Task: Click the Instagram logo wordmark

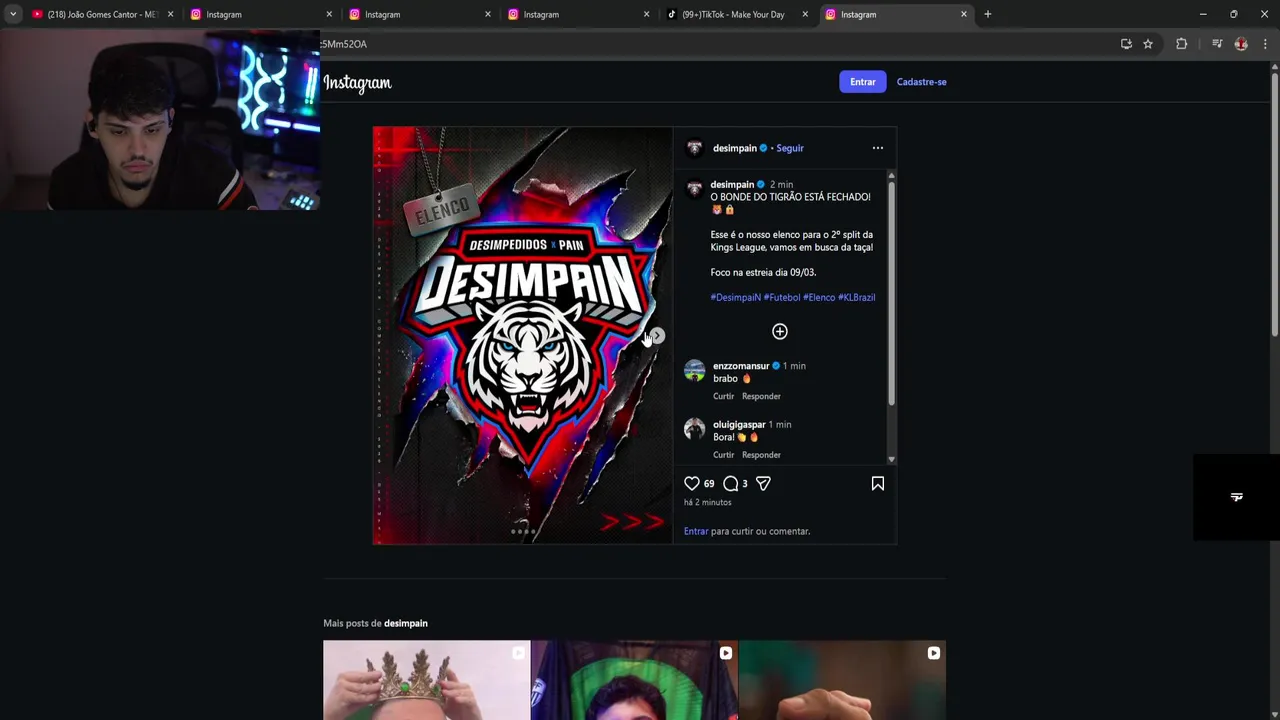Action: coord(357,83)
